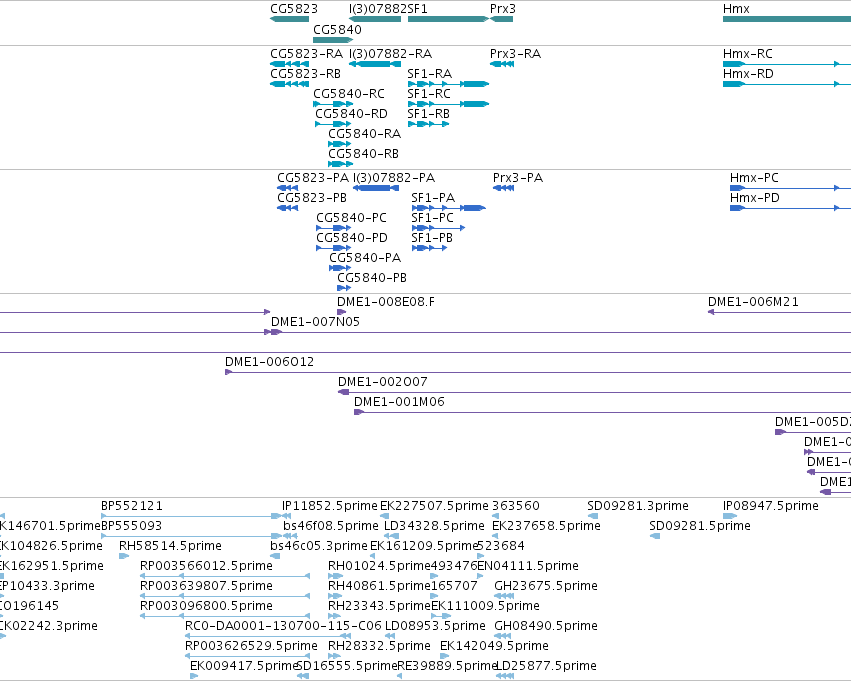Select clone DME1-006O12 label
851x681 pixels.
269,362
